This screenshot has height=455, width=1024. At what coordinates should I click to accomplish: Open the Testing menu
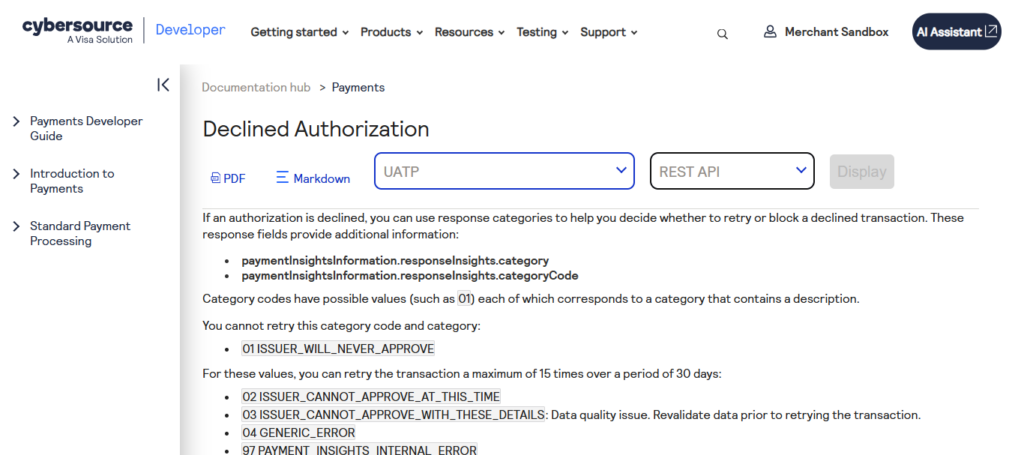pos(542,32)
